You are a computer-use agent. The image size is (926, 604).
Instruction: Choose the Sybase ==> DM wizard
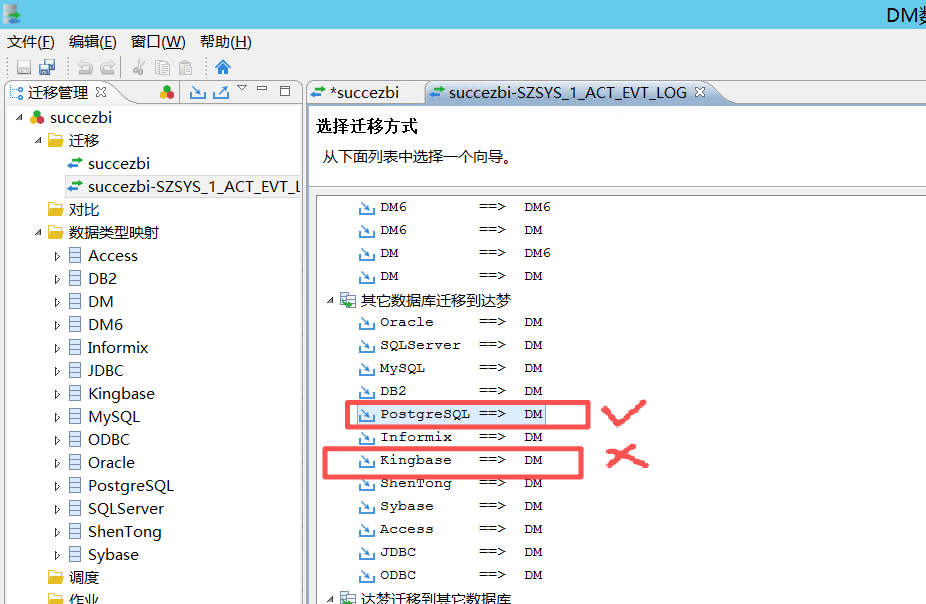(x=451, y=506)
